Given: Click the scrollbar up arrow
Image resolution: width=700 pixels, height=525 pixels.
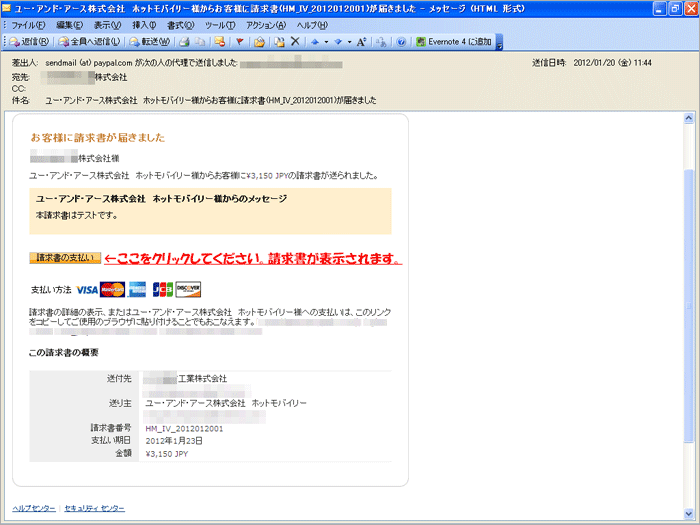Looking at the screenshot, I should pyautogui.click(x=689, y=118).
